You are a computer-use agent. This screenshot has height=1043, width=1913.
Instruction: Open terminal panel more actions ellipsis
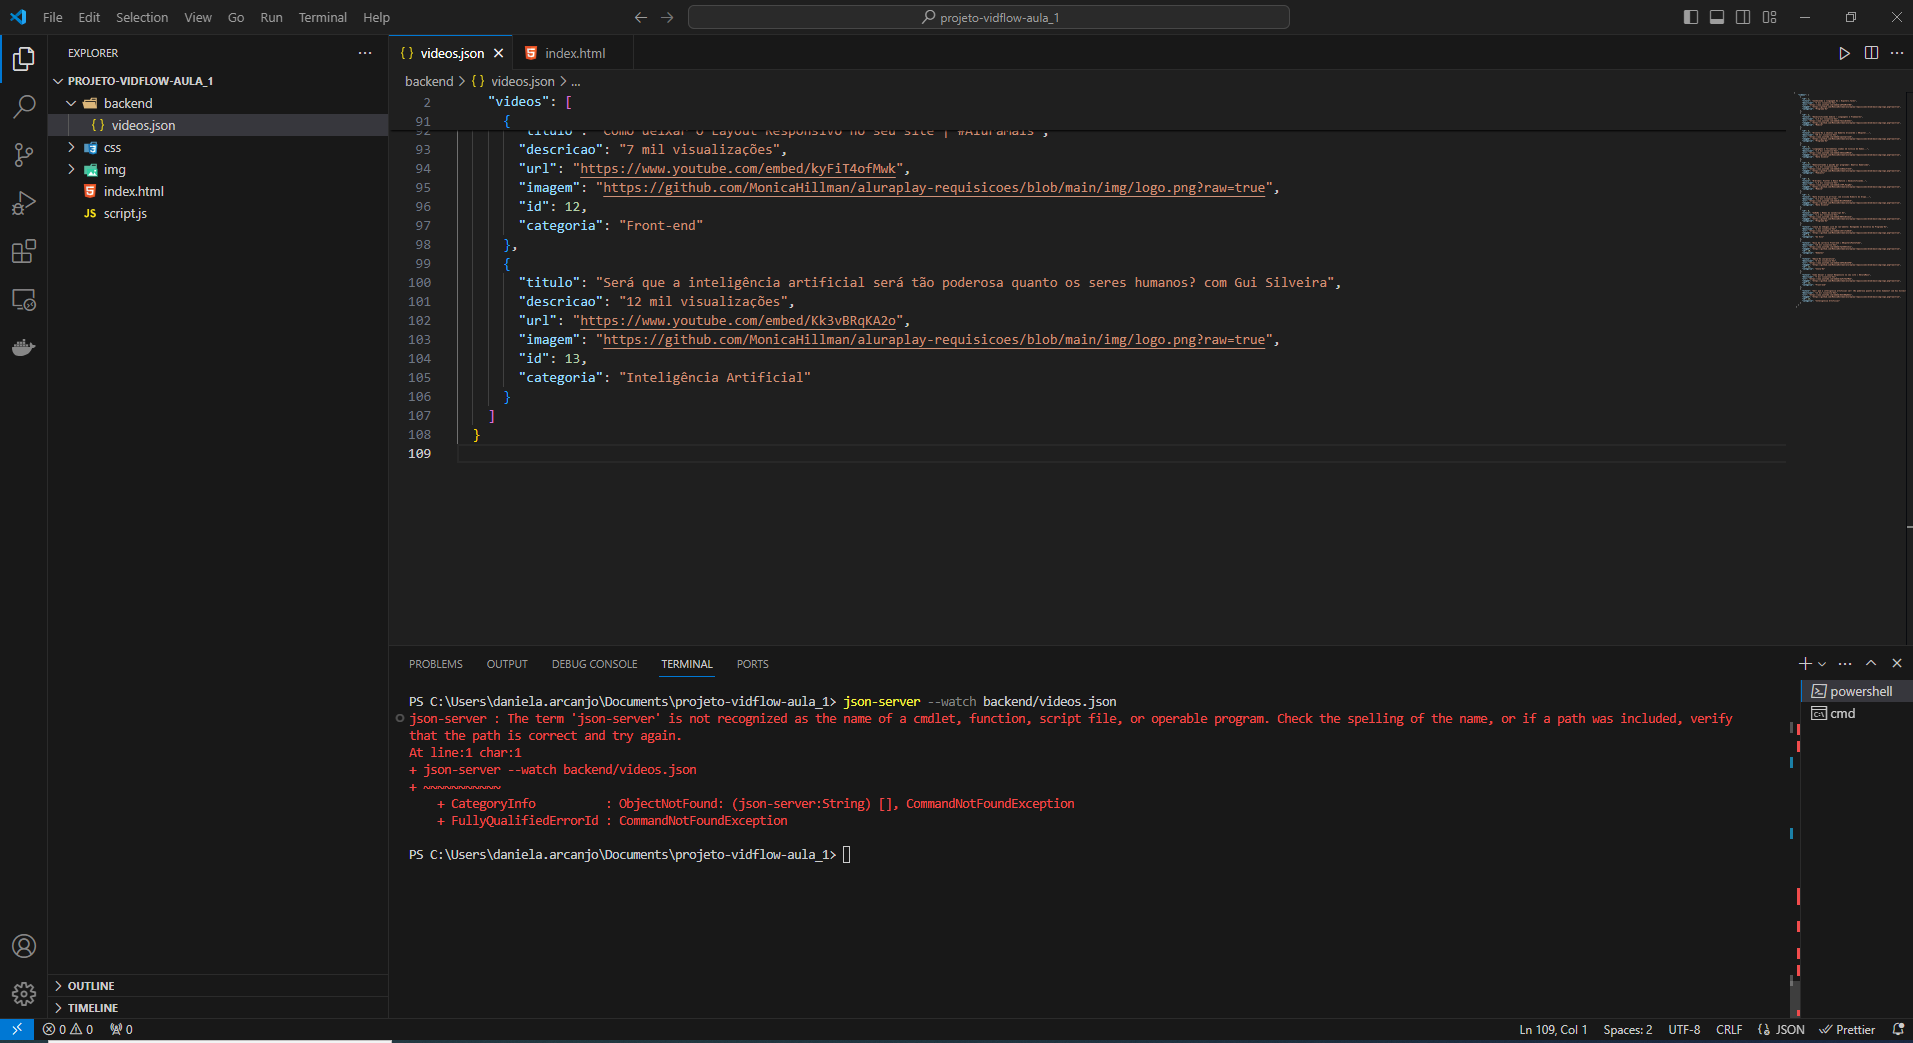click(x=1845, y=664)
